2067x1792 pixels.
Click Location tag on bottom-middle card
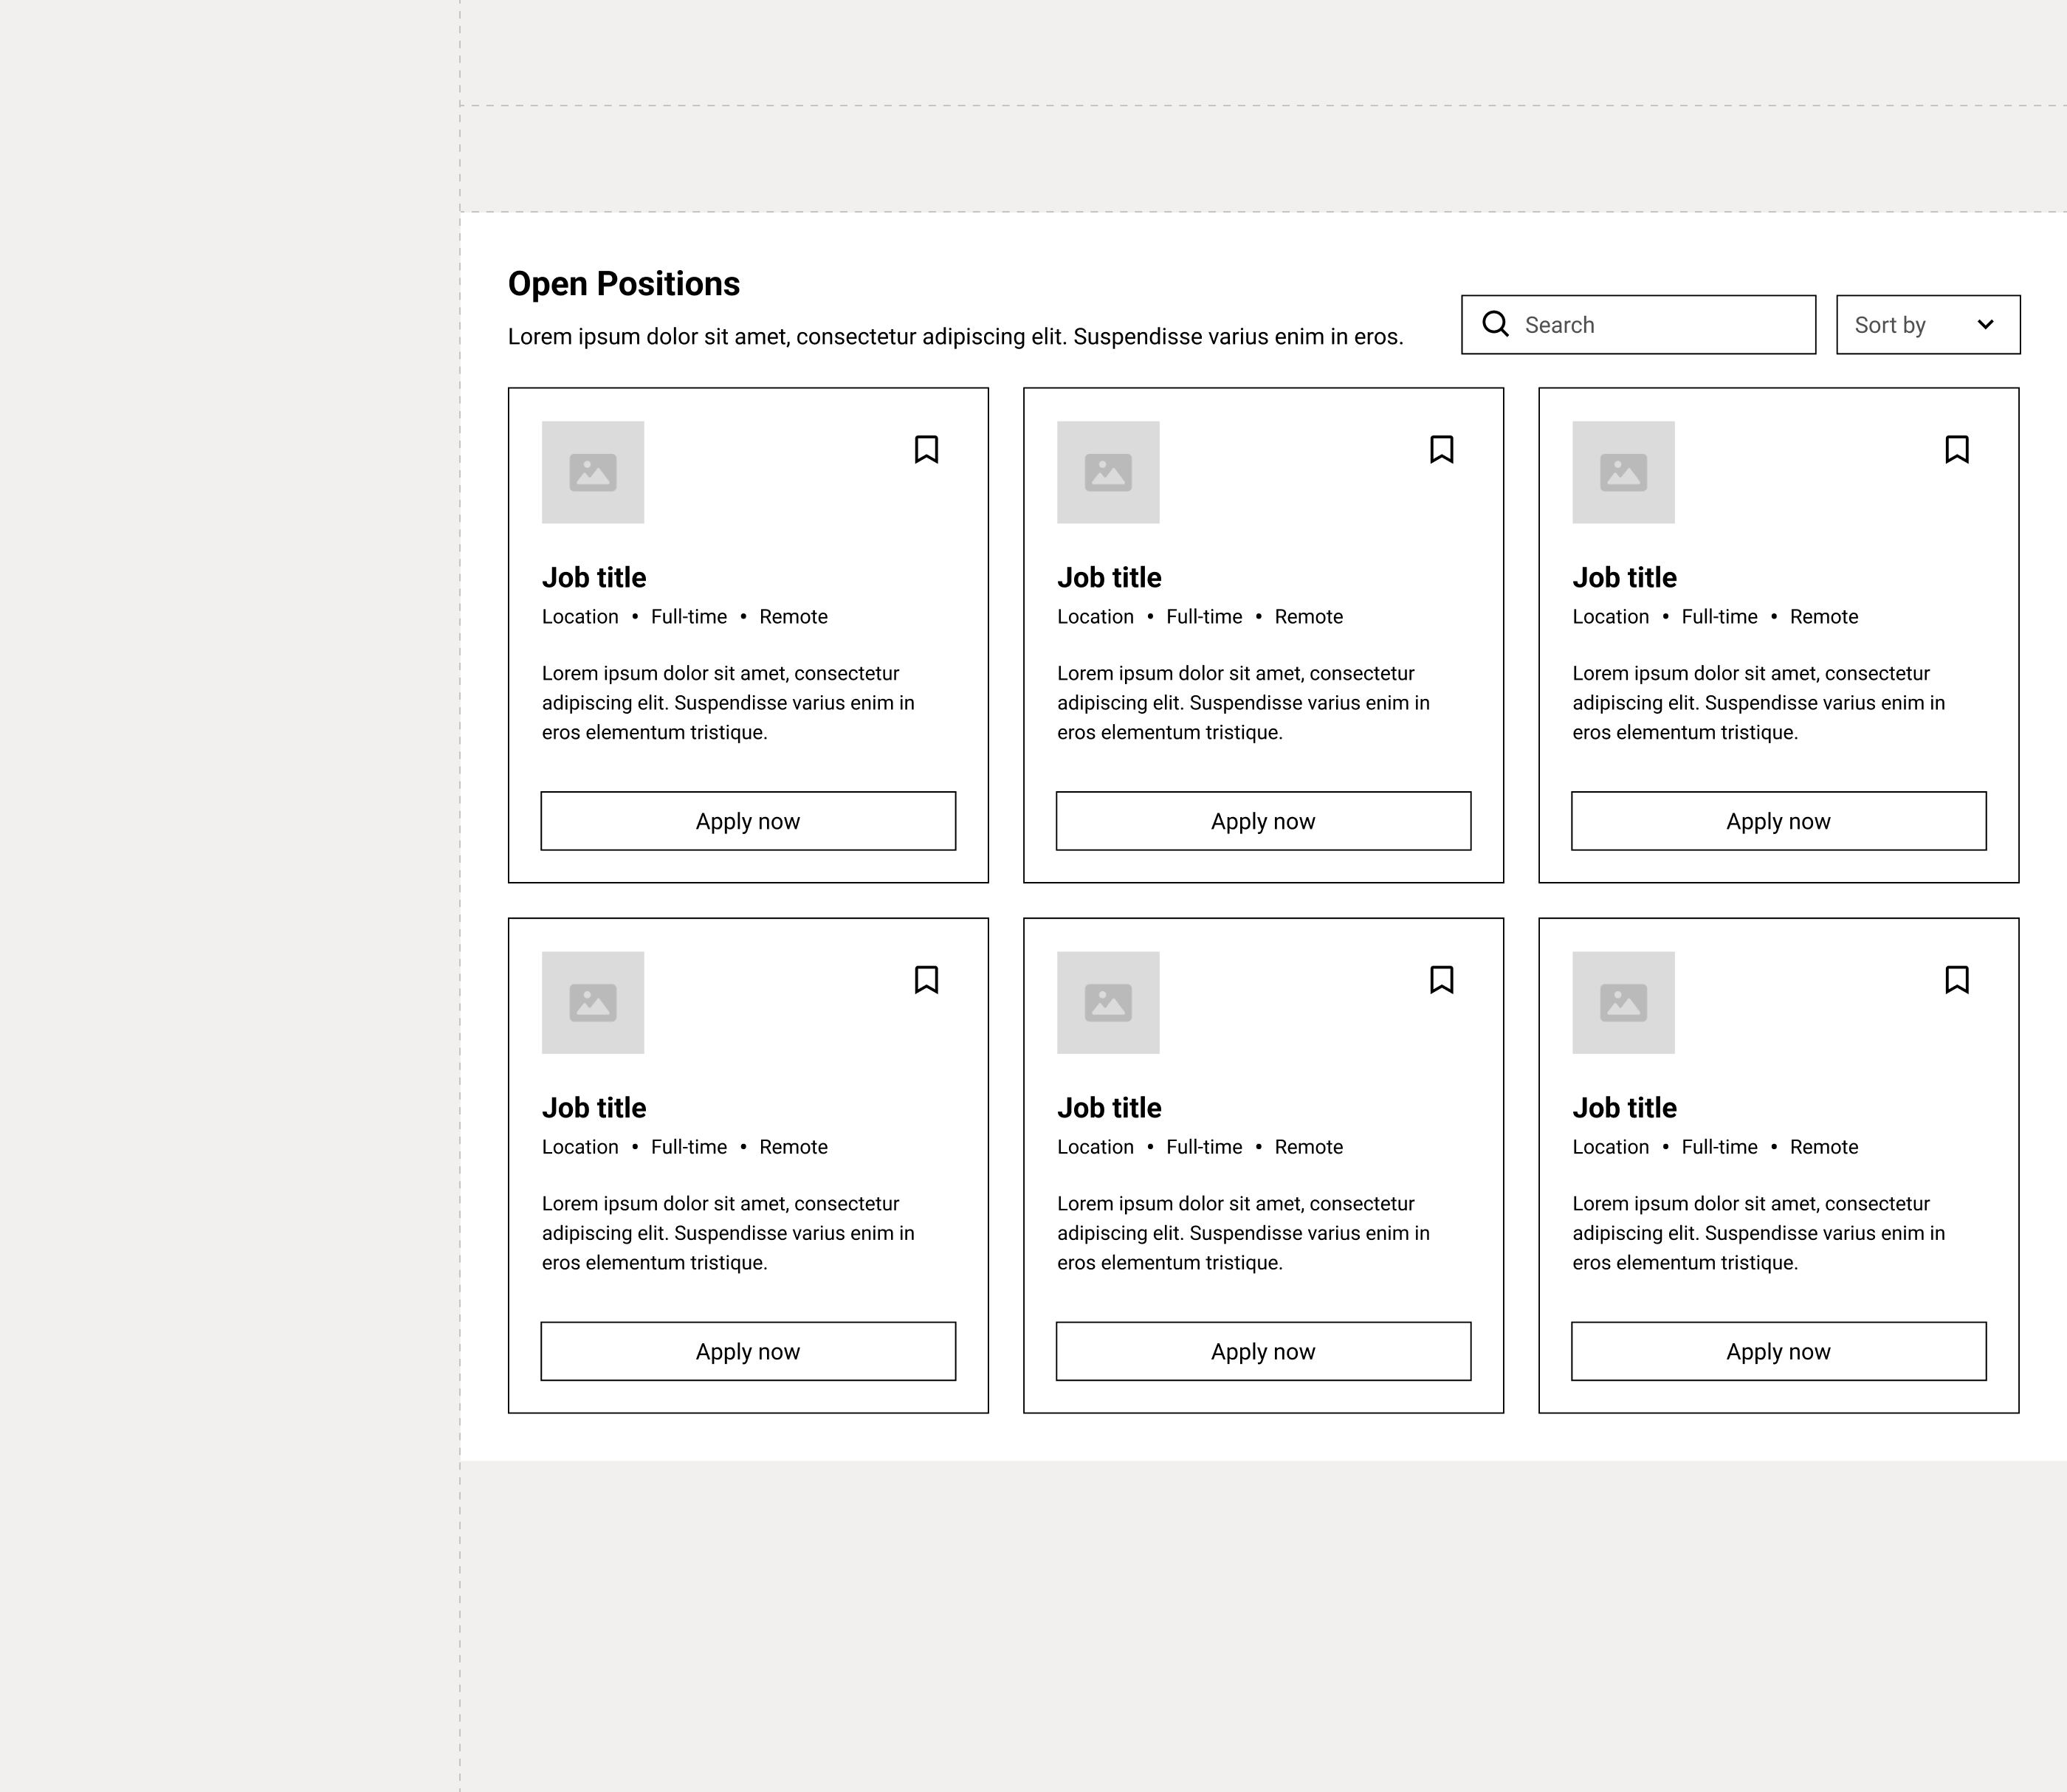(x=1095, y=1147)
